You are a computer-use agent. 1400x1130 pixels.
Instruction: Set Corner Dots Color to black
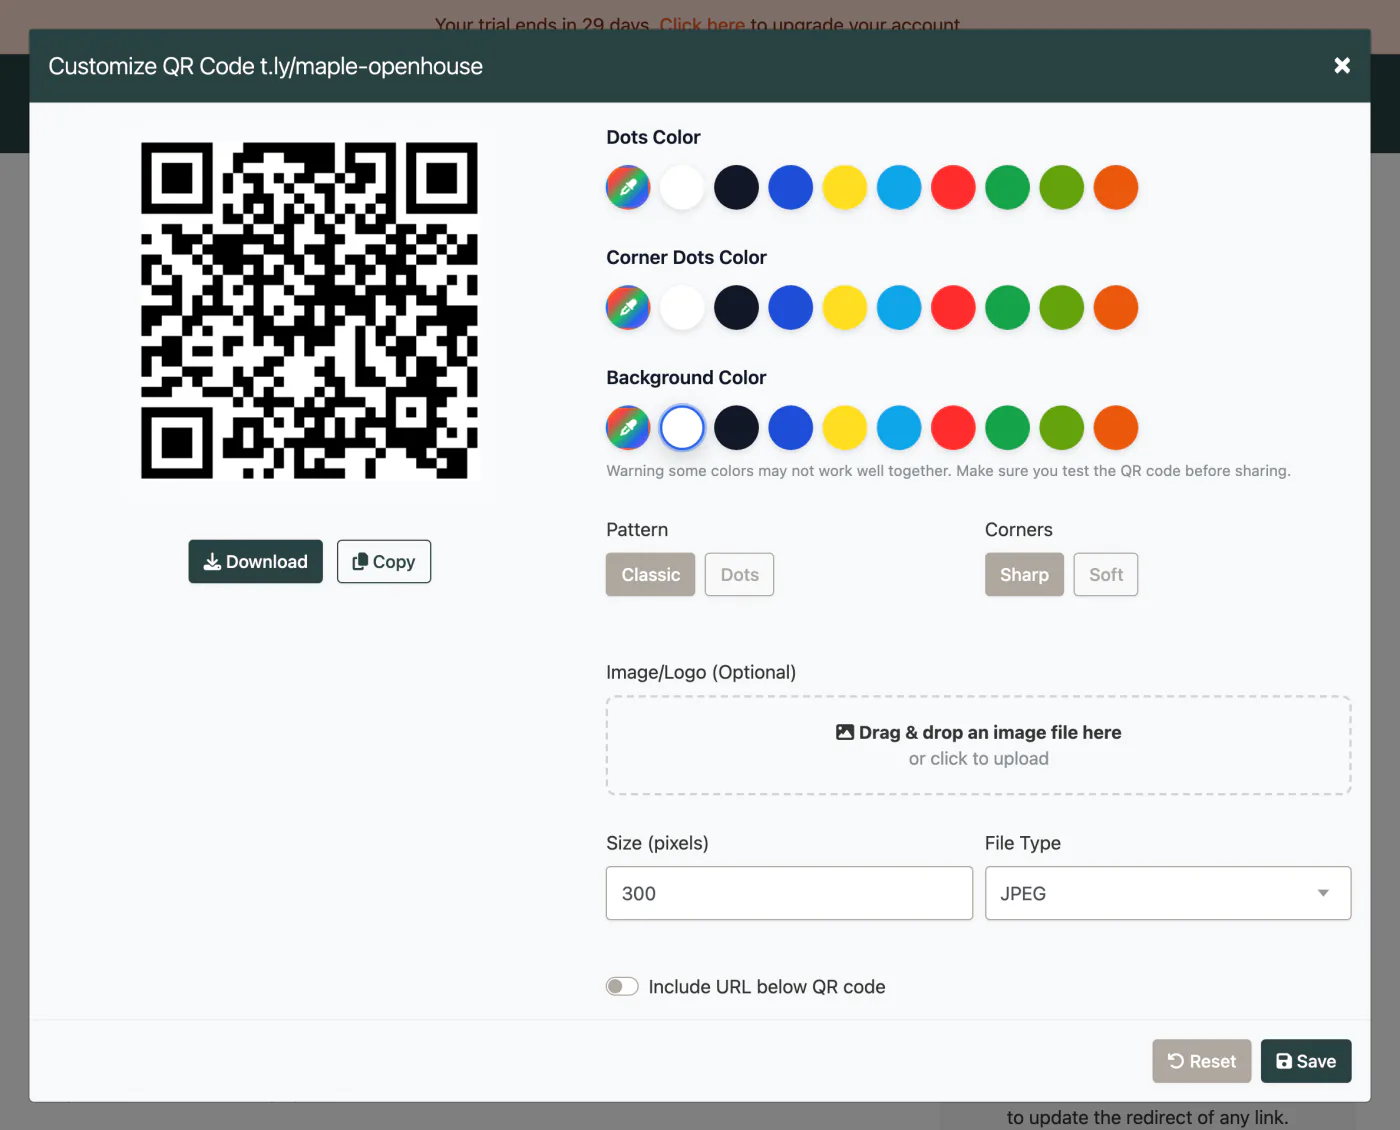736,307
